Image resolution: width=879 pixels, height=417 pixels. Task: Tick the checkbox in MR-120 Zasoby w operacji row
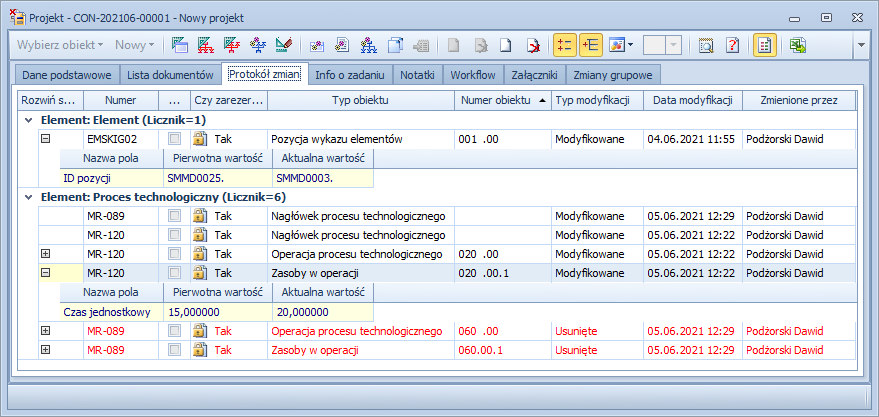[175, 273]
